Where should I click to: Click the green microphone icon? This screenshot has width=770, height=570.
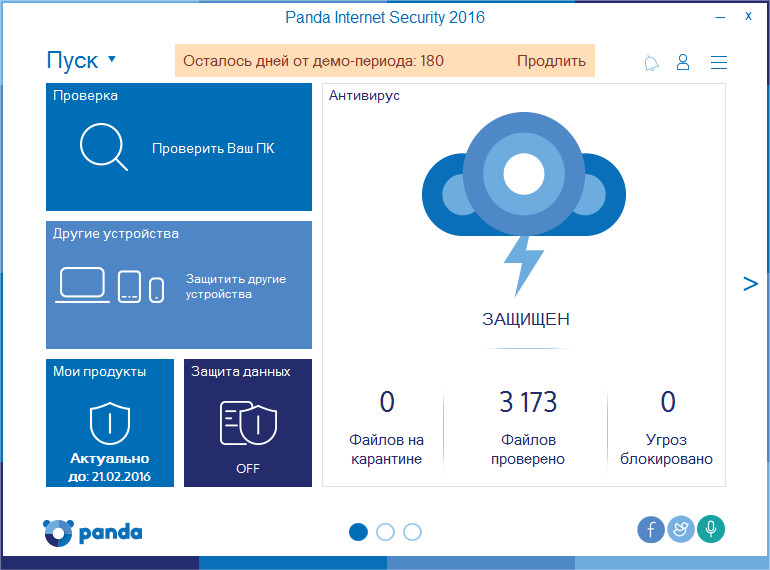[x=711, y=529]
